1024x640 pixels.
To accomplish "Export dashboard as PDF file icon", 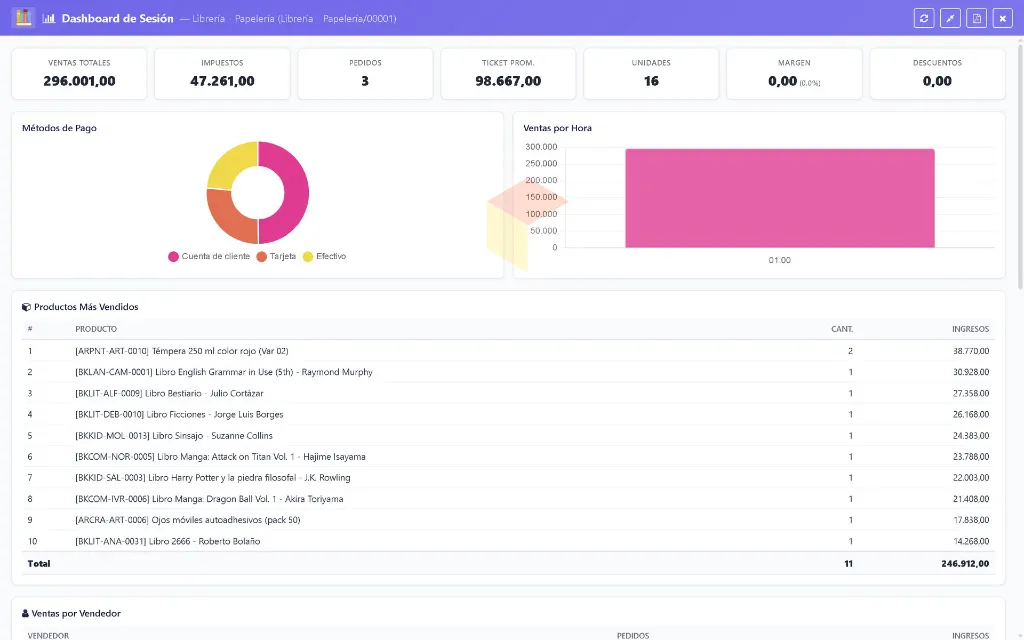I will (976, 18).
